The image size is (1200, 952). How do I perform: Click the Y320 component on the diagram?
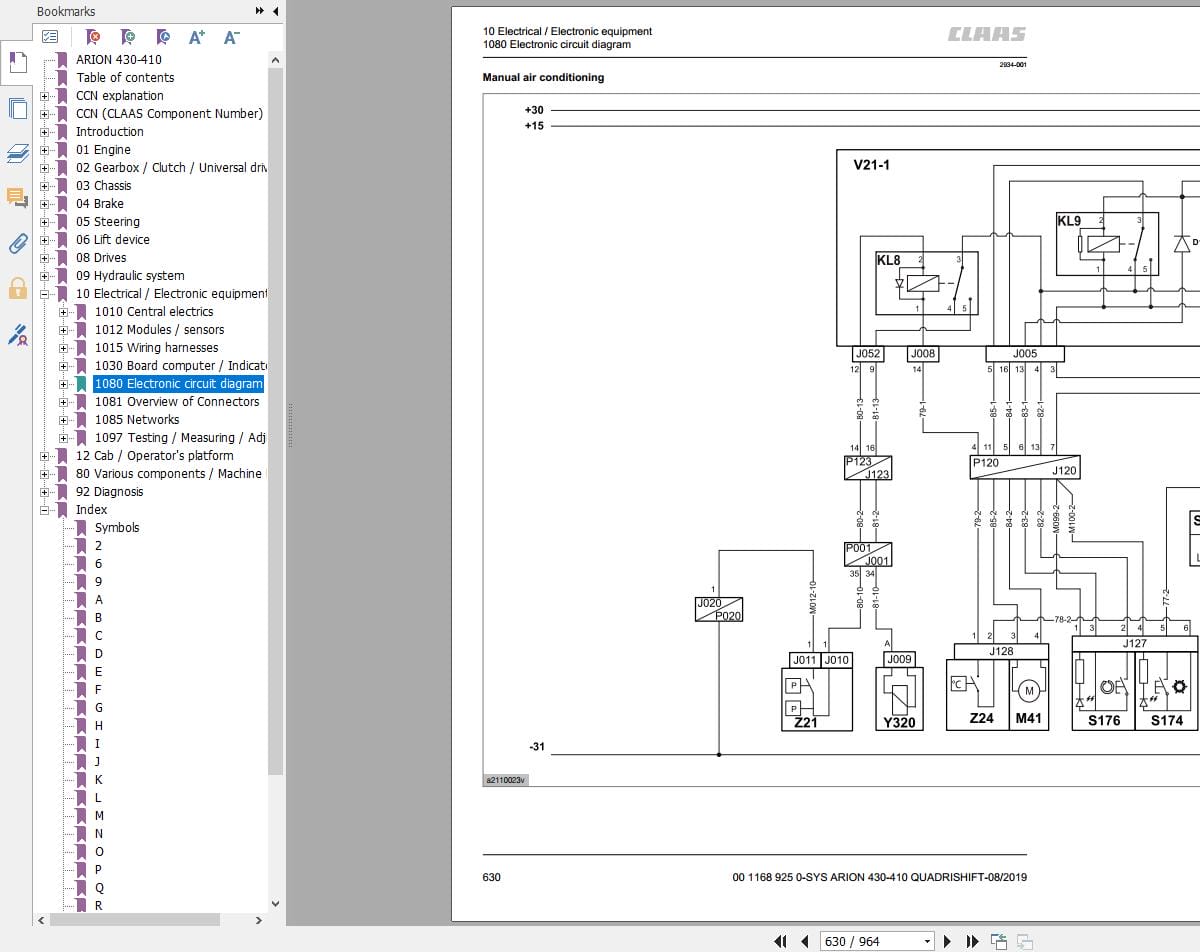900,700
